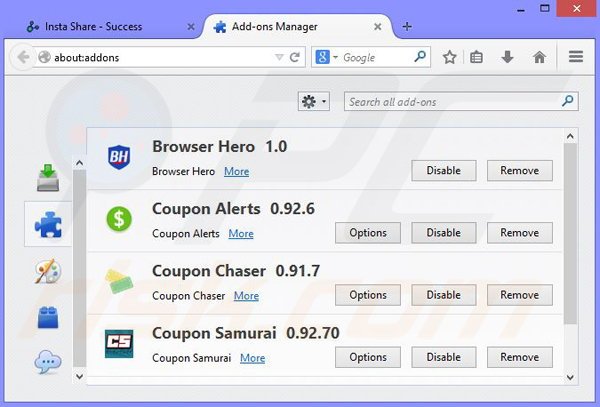This screenshot has width=600, height=407.
Task: Open More link for Browser Hero
Action: pos(236,171)
